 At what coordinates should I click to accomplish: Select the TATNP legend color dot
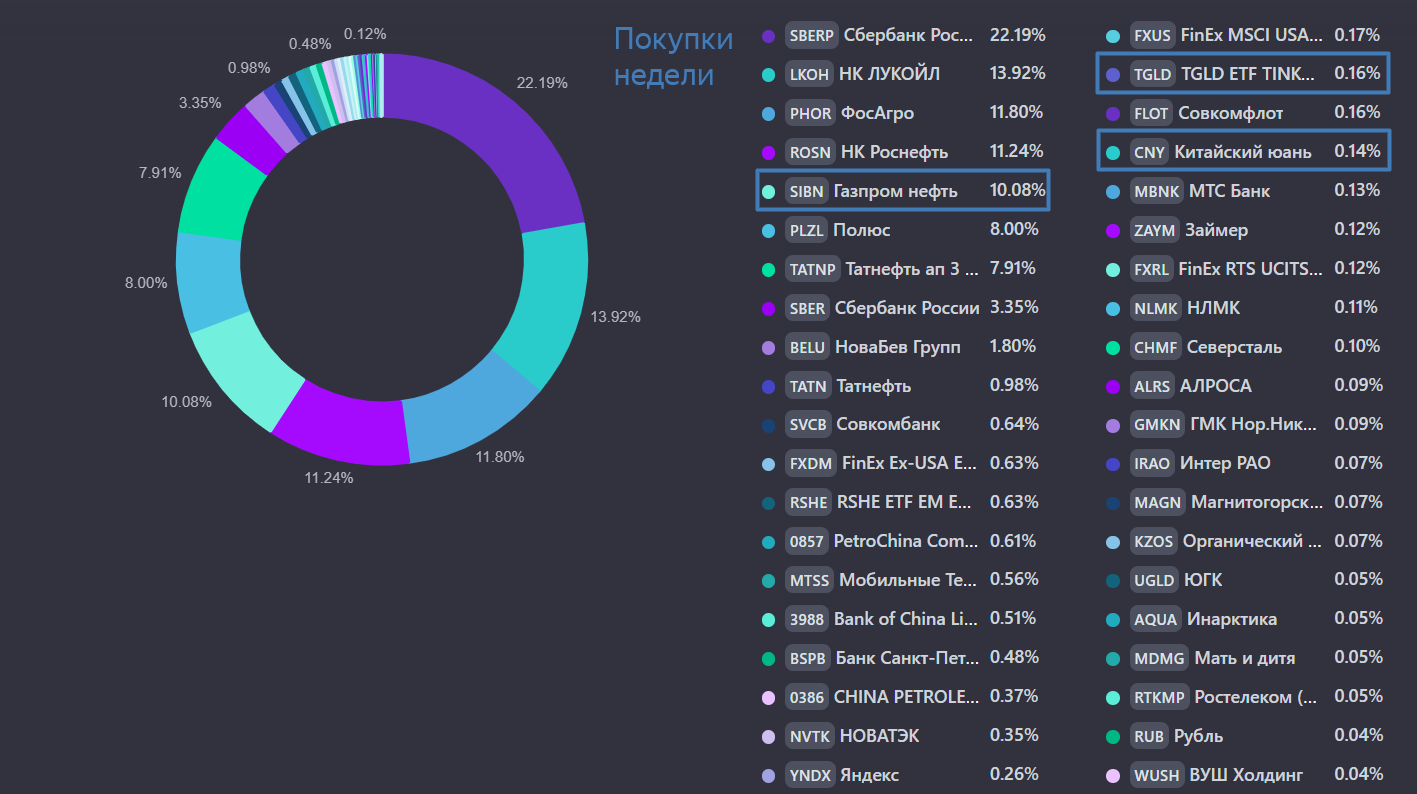pyautogui.click(x=768, y=269)
